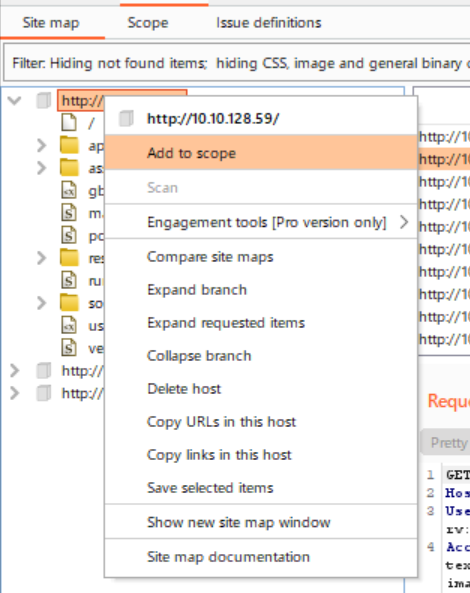The image size is (470, 593).
Task: Choose "Save selected items"
Action: (261, 487)
